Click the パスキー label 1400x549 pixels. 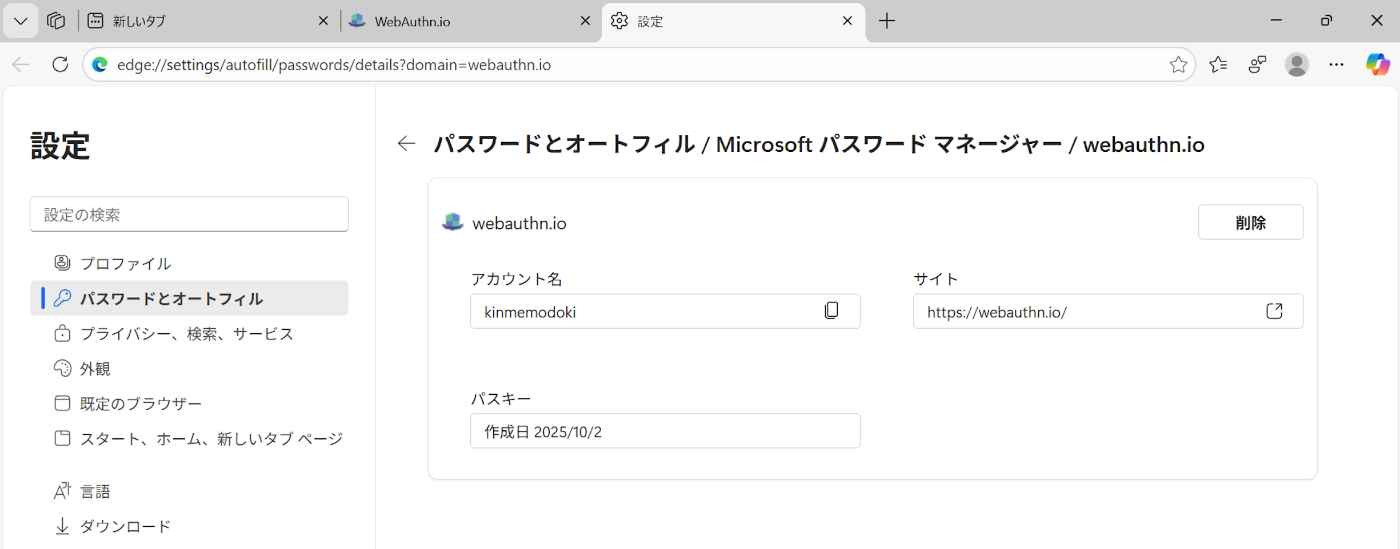[501, 399]
